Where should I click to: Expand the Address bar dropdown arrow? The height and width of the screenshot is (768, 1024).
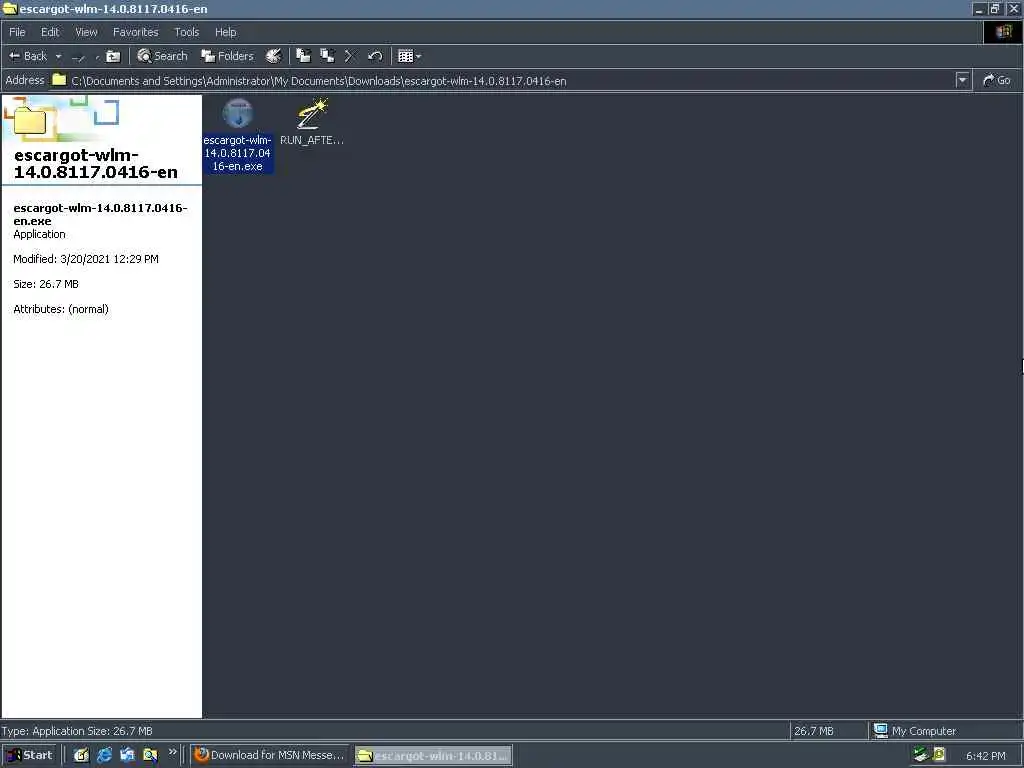pyautogui.click(x=962, y=80)
